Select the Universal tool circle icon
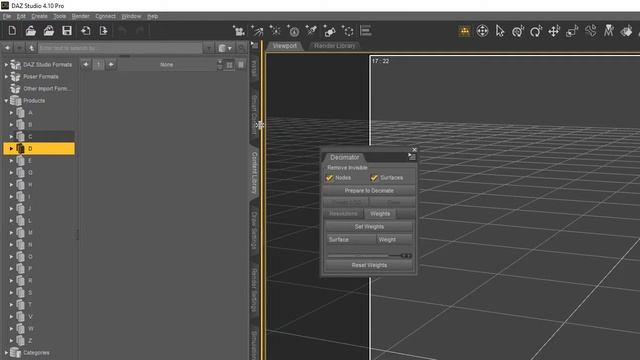The width and height of the screenshot is (640, 360). 482,31
